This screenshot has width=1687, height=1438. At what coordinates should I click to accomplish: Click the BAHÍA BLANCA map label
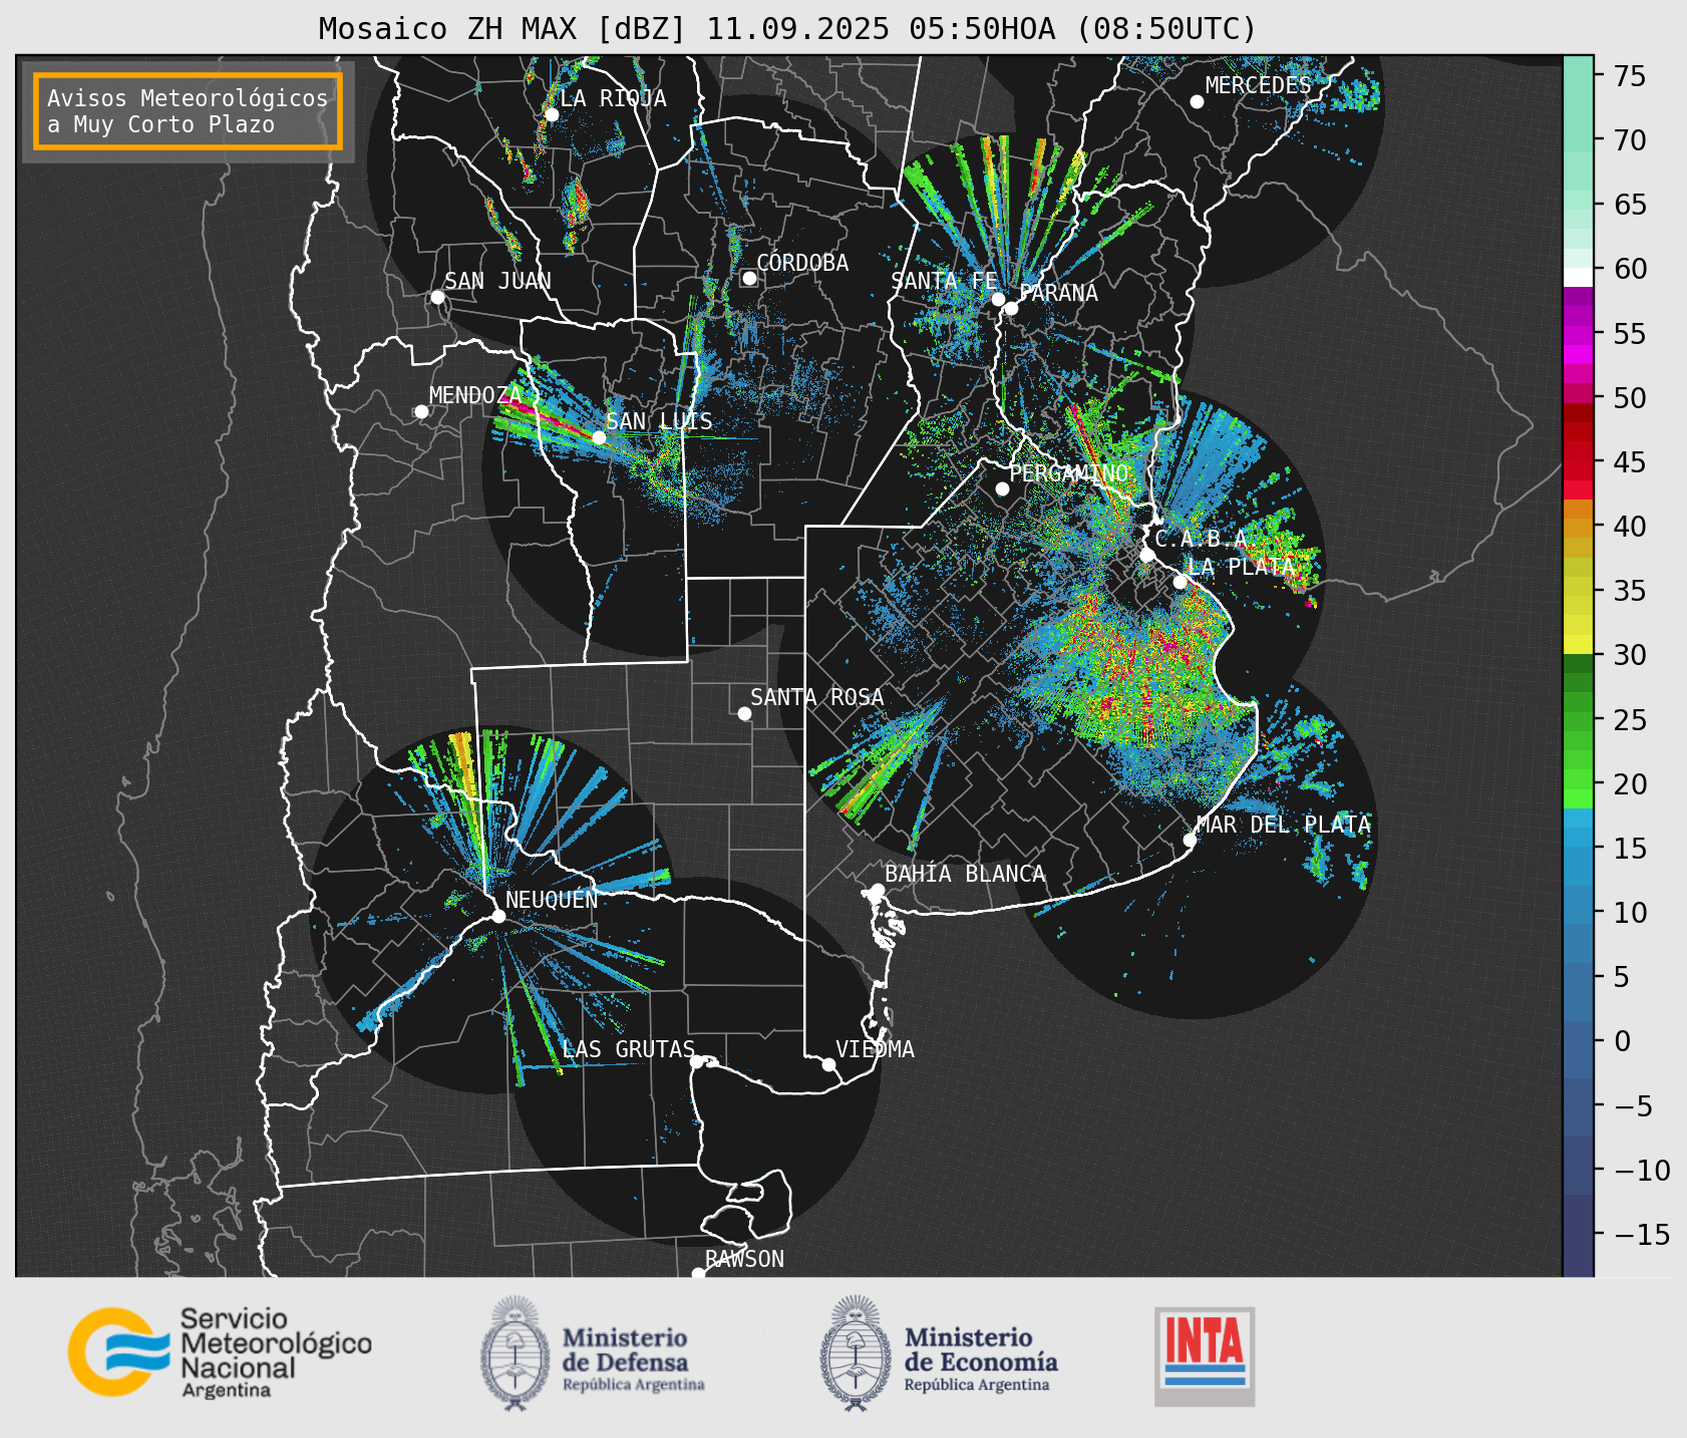[965, 874]
